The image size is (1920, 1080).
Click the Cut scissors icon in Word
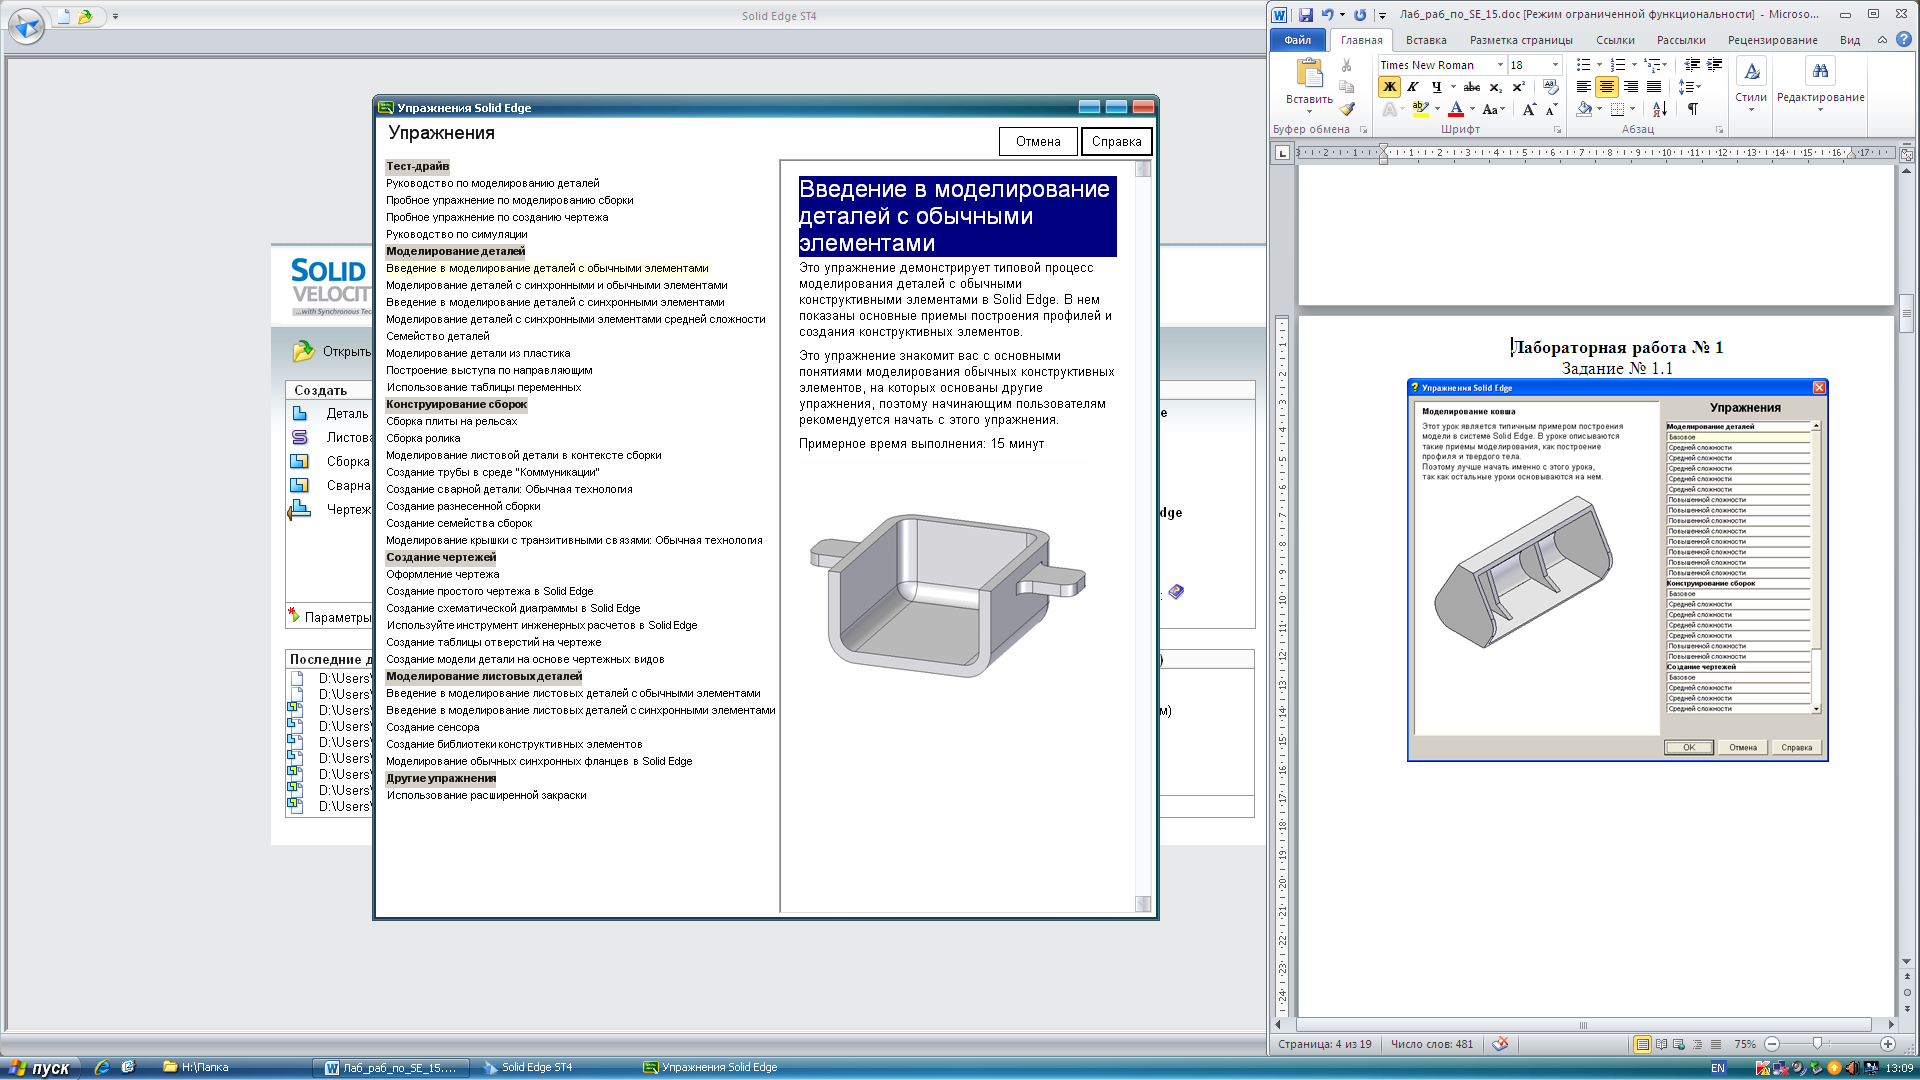(x=1347, y=65)
